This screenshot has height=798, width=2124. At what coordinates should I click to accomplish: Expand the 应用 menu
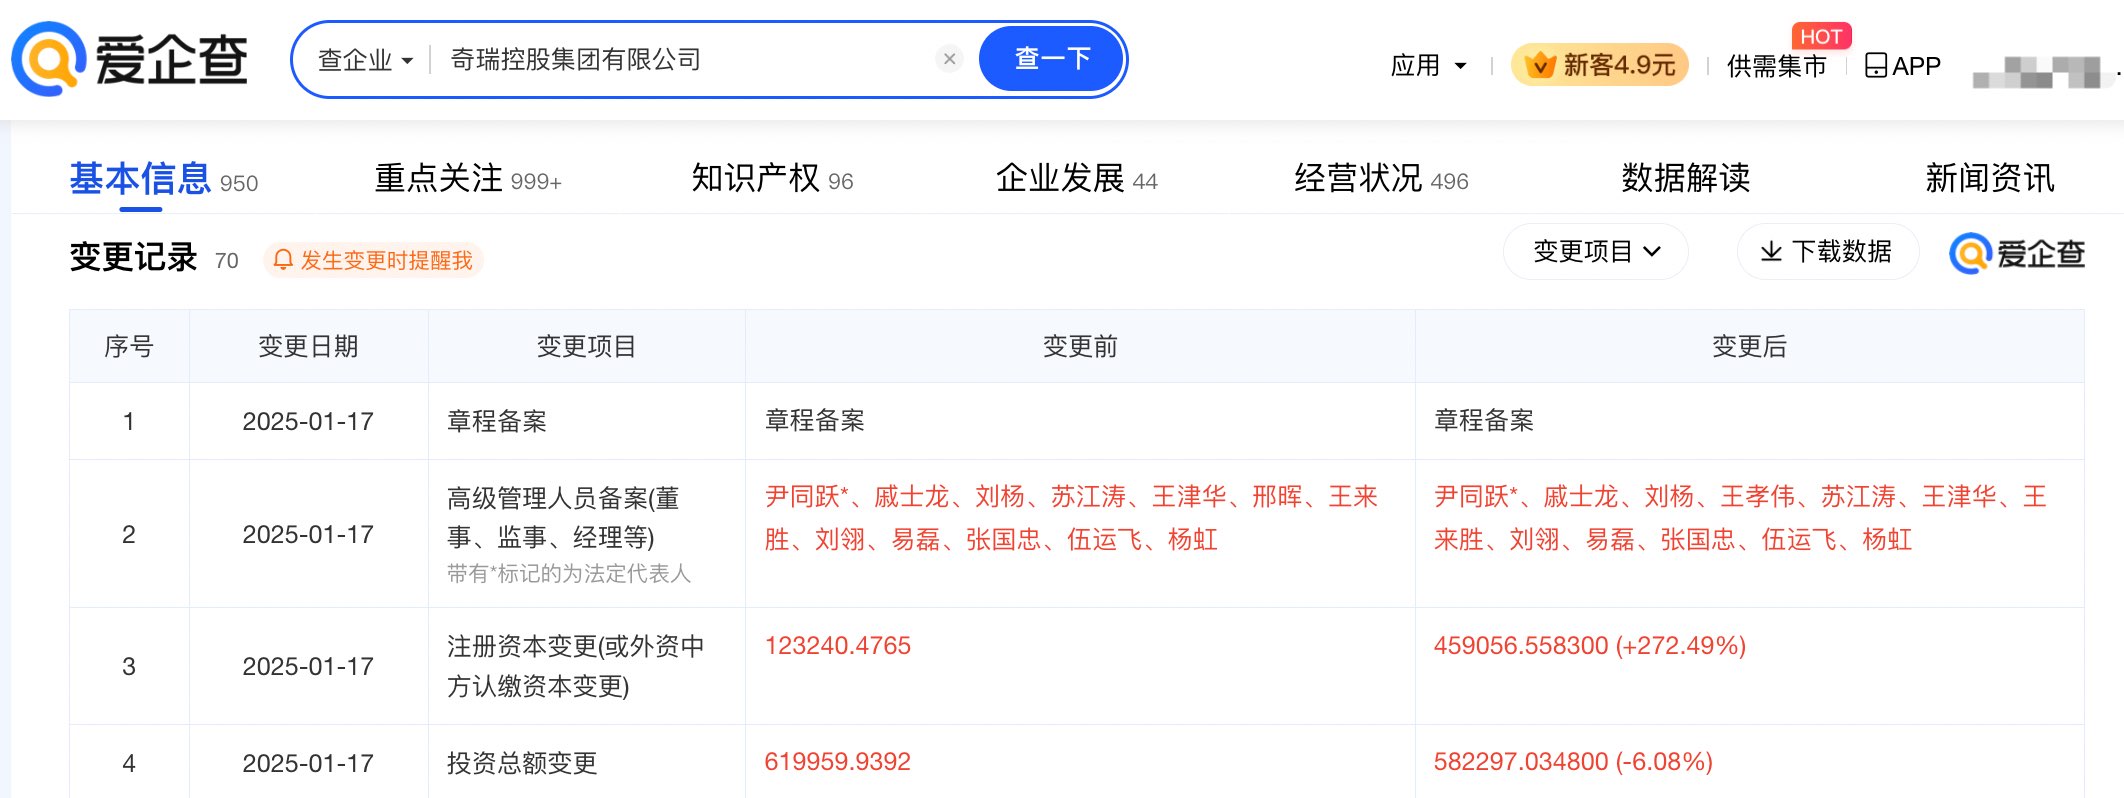(x=1428, y=66)
